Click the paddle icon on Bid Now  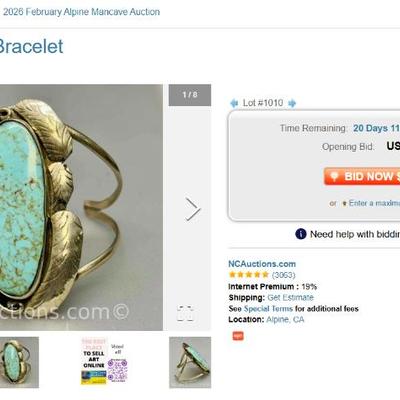(334, 176)
